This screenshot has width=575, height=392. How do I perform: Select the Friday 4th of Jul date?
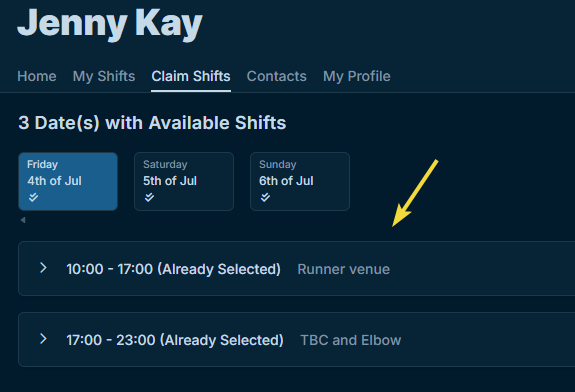click(x=68, y=182)
